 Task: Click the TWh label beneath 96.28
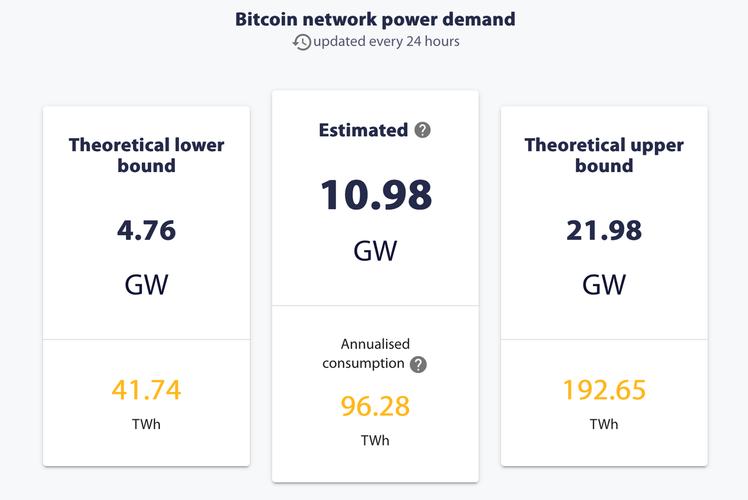click(375, 441)
